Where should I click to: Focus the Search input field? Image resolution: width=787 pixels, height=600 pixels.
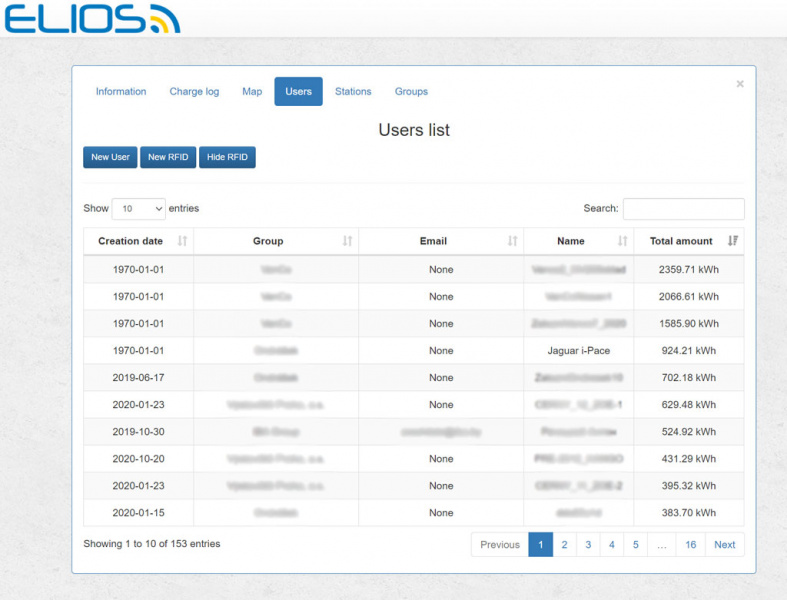point(684,208)
